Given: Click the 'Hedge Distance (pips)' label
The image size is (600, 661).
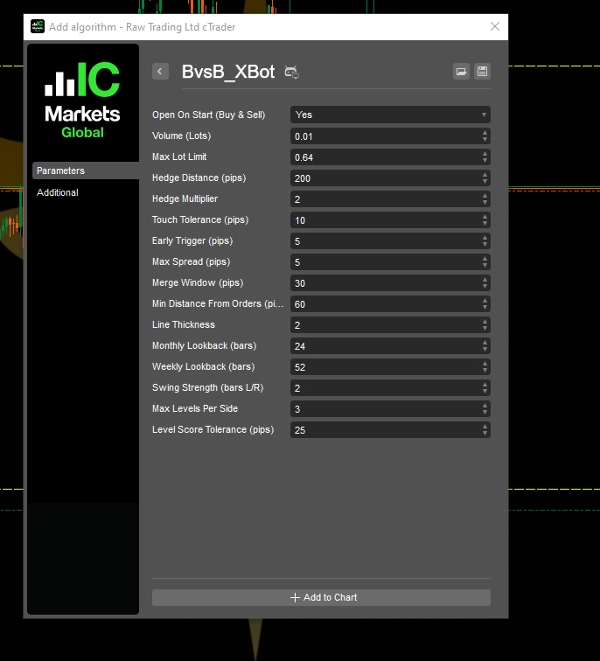Looking at the screenshot, I should (x=199, y=178).
